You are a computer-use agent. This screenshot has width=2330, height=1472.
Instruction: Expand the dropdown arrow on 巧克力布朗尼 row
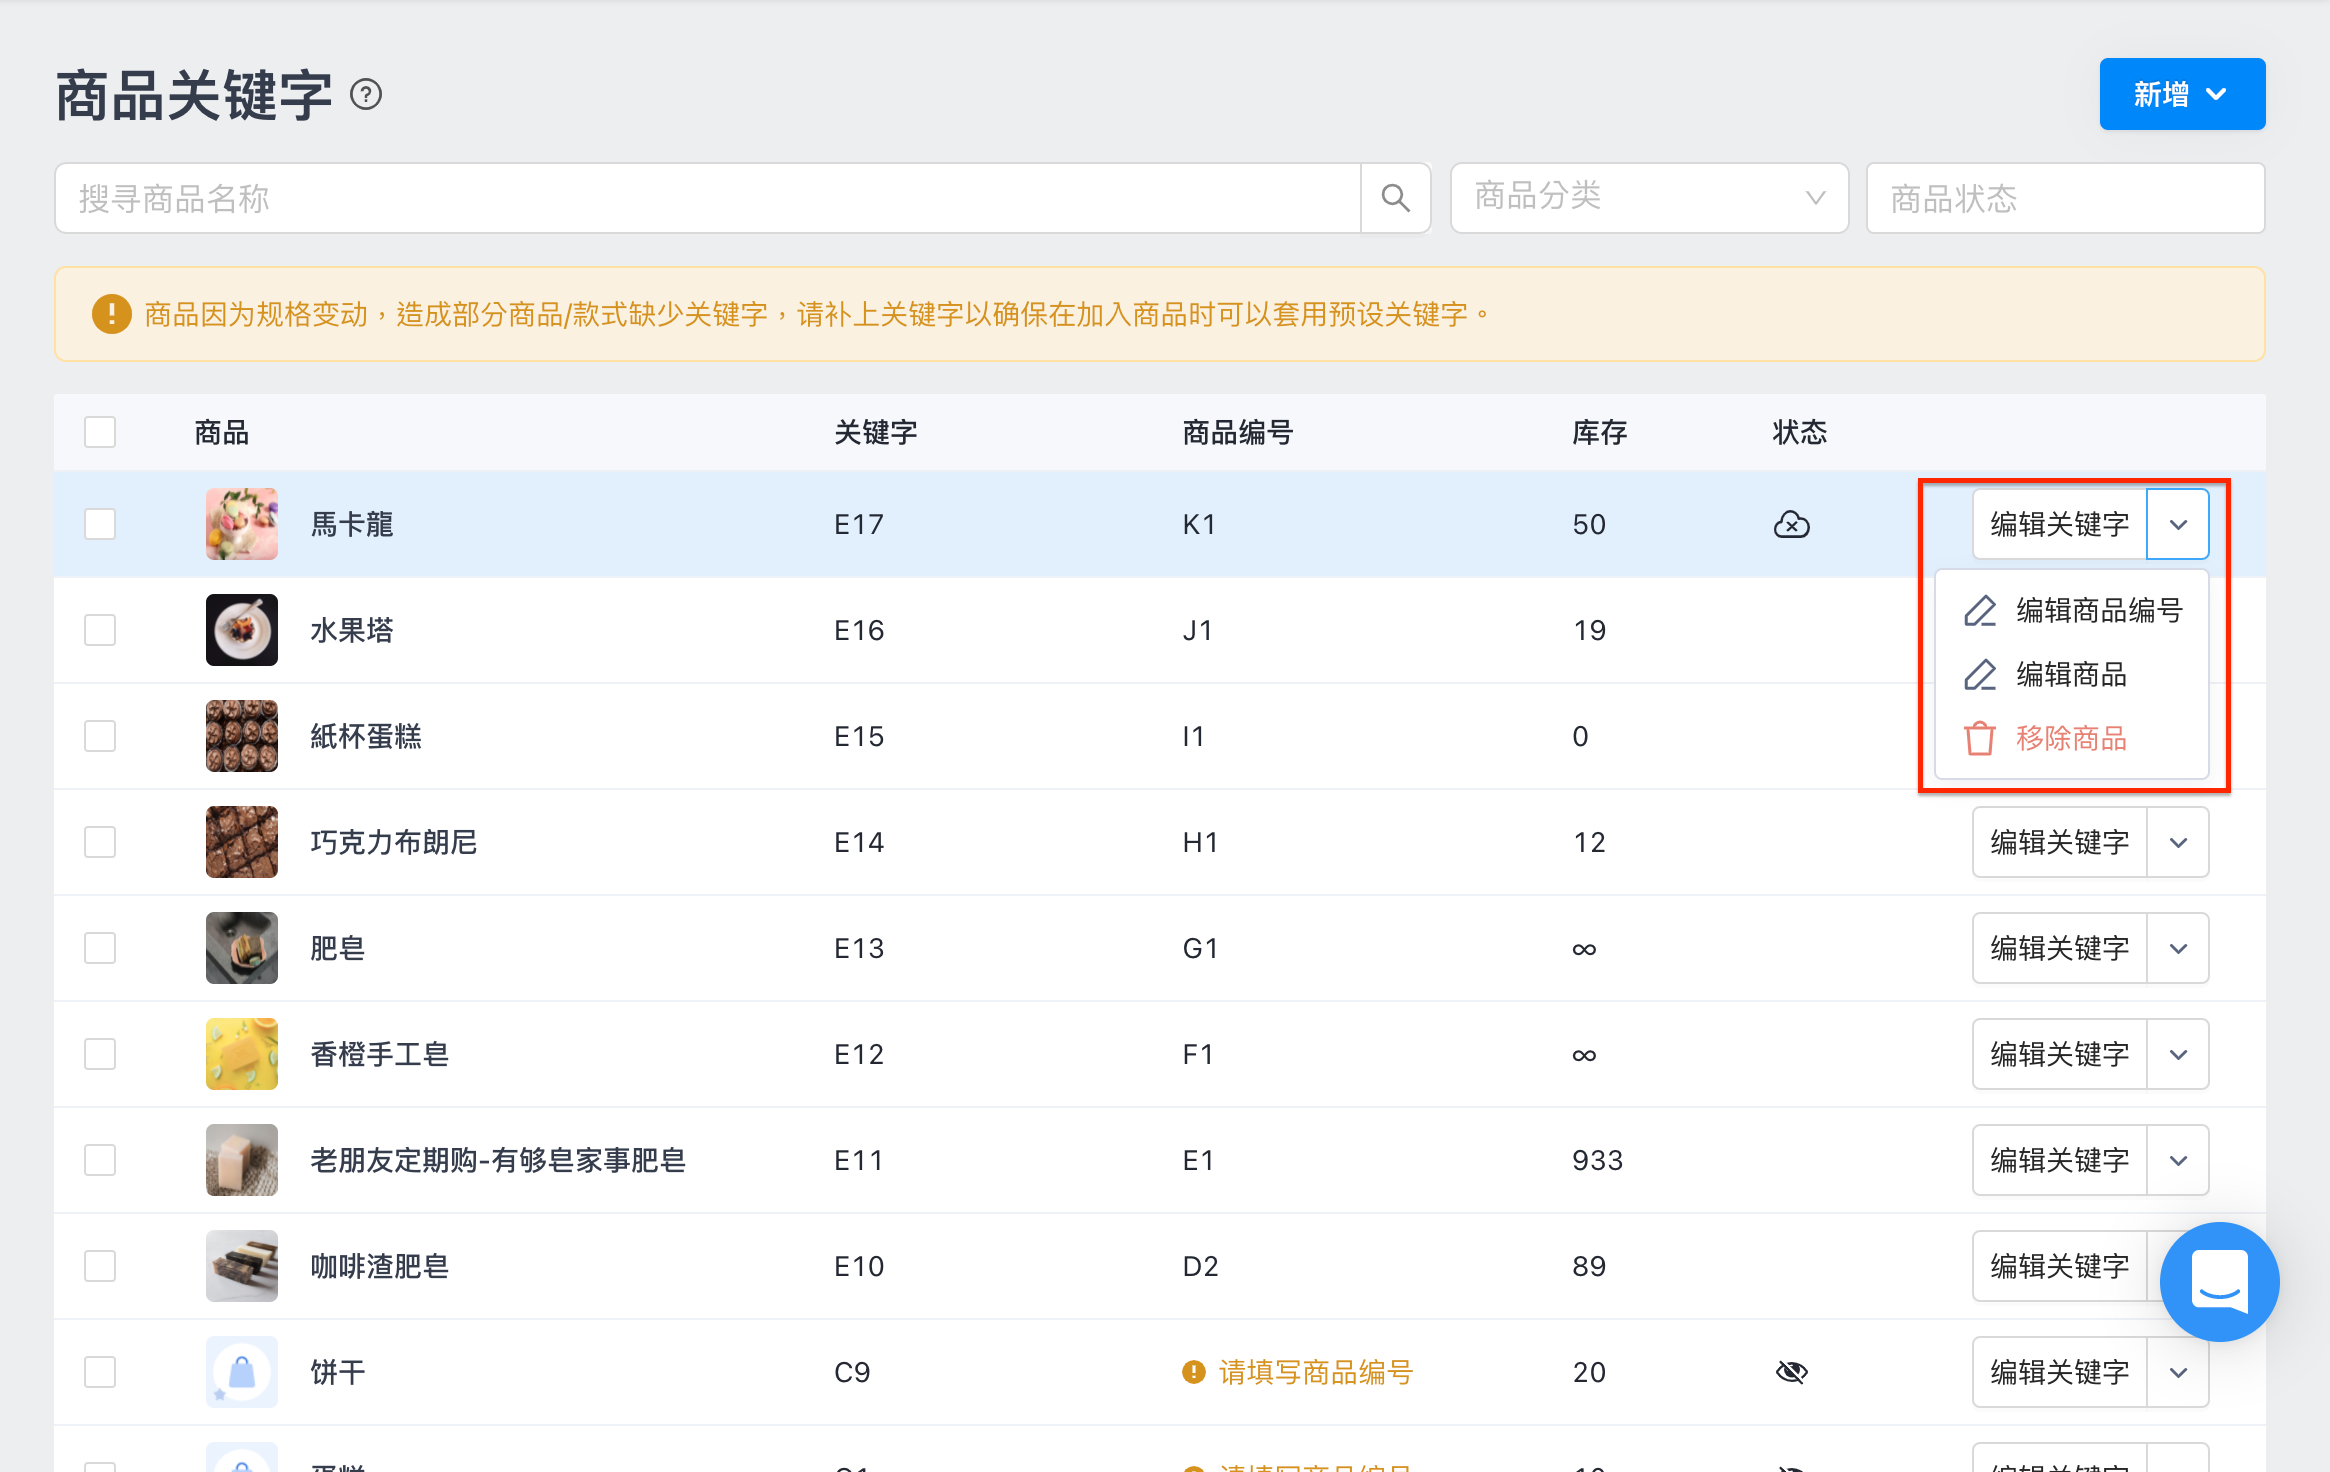point(2178,842)
